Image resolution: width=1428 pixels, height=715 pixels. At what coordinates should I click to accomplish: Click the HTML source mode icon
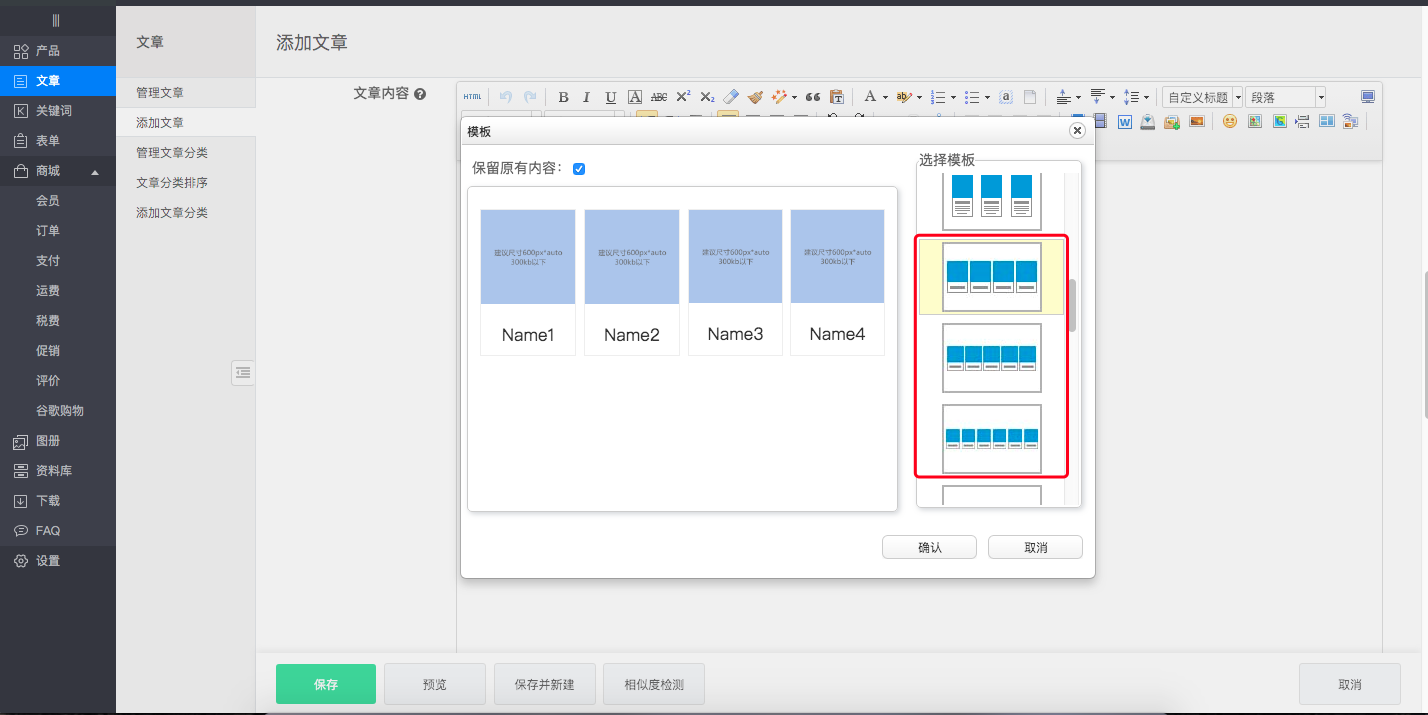472,97
